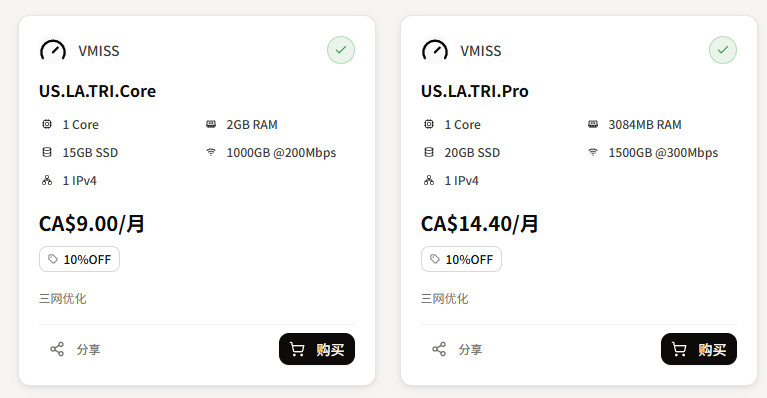Image resolution: width=767 pixels, height=398 pixels.
Task: Open the US.LA.TRI.Core plan title
Action: [x=97, y=91]
